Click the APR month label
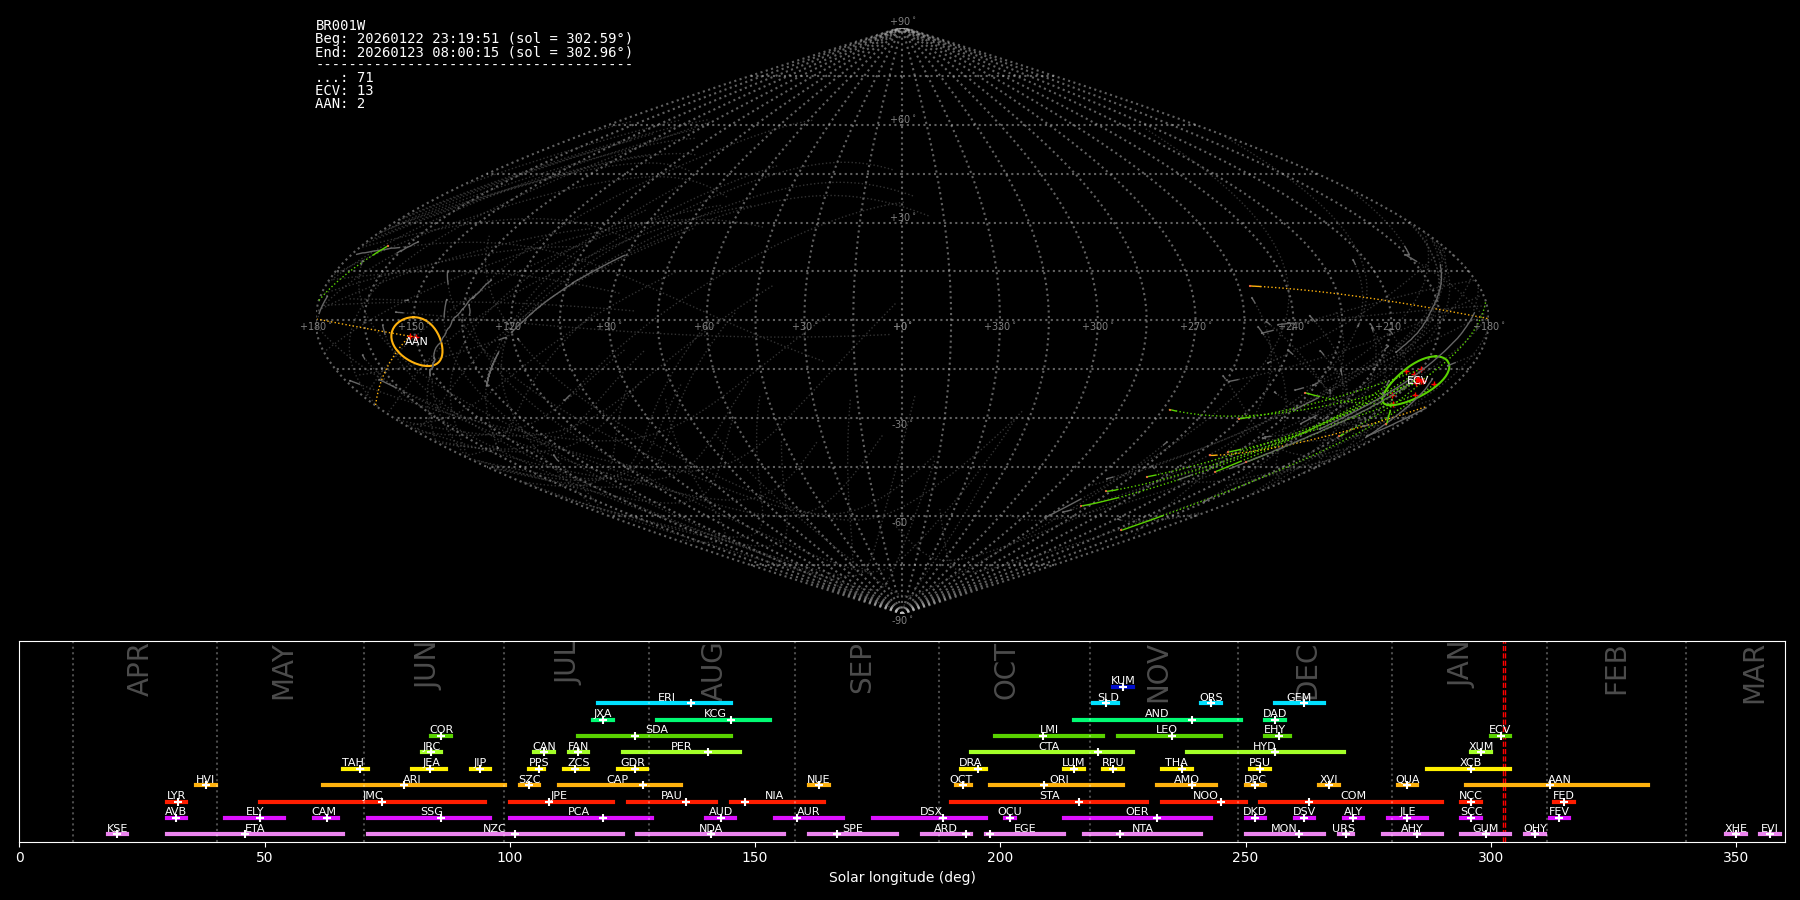This screenshot has width=1800, height=900. point(138,670)
